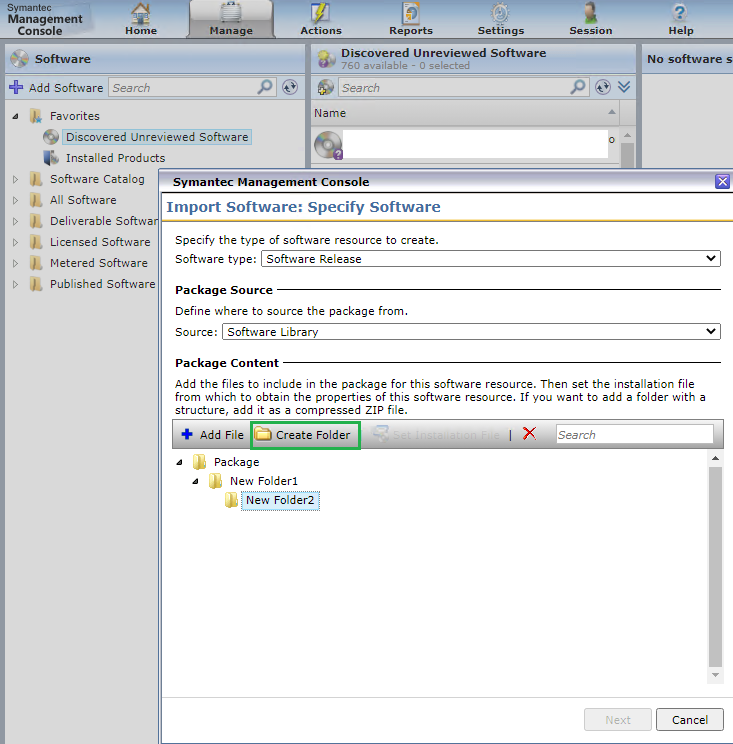The image size is (733, 744).
Task: Click refresh icon in Discovered Unreviewed Software
Action: click(x=603, y=87)
